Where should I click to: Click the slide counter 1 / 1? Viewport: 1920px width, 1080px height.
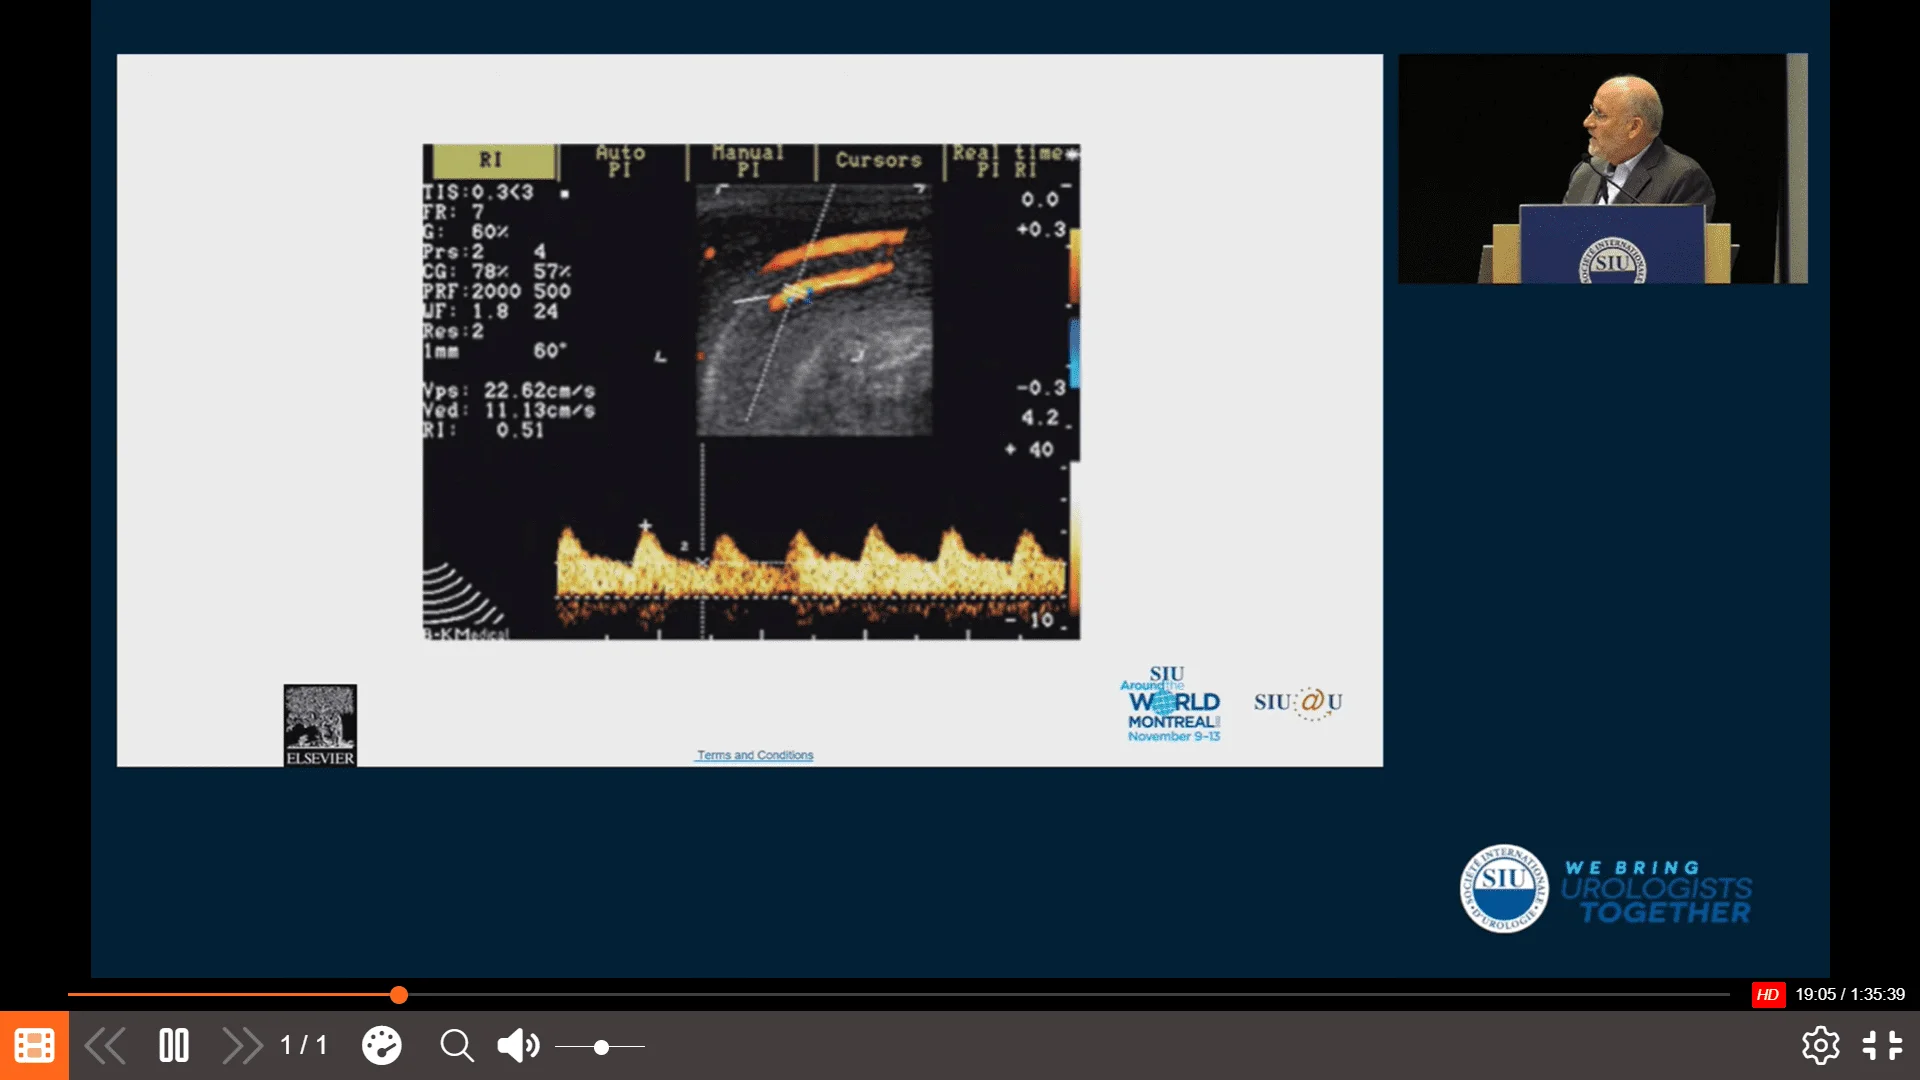(x=303, y=1046)
